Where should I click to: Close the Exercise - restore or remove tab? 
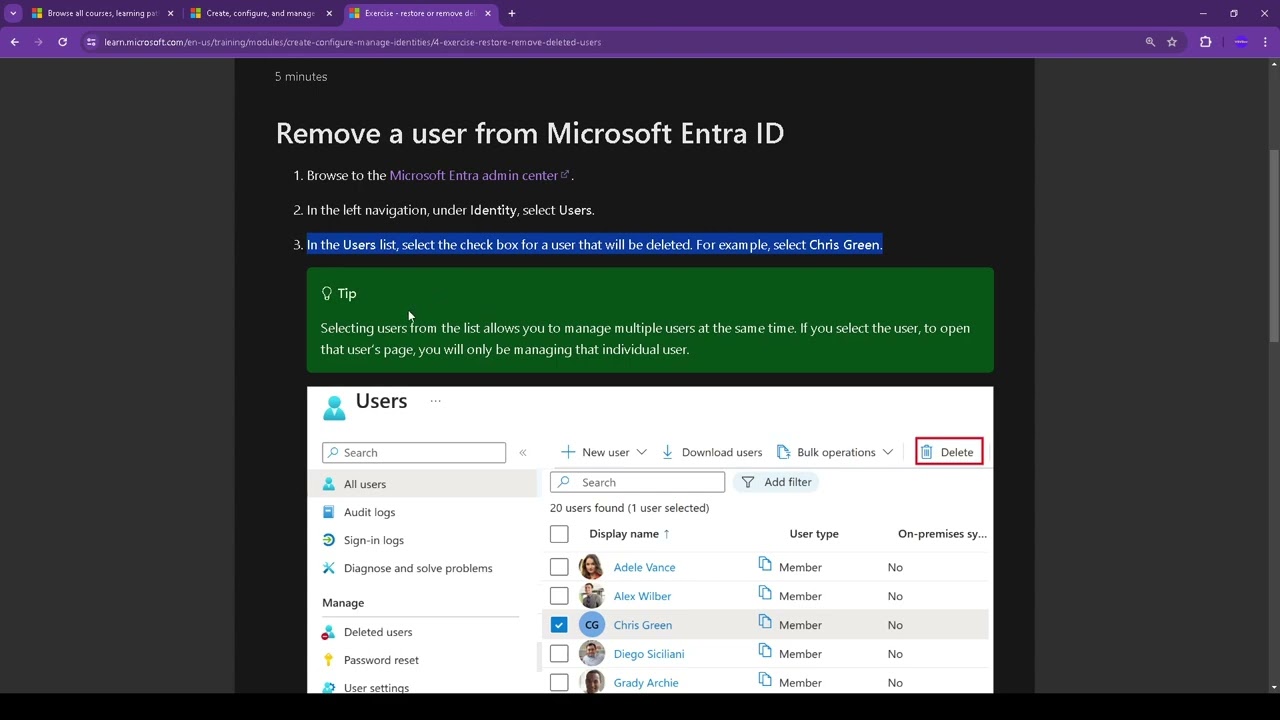(x=488, y=13)
